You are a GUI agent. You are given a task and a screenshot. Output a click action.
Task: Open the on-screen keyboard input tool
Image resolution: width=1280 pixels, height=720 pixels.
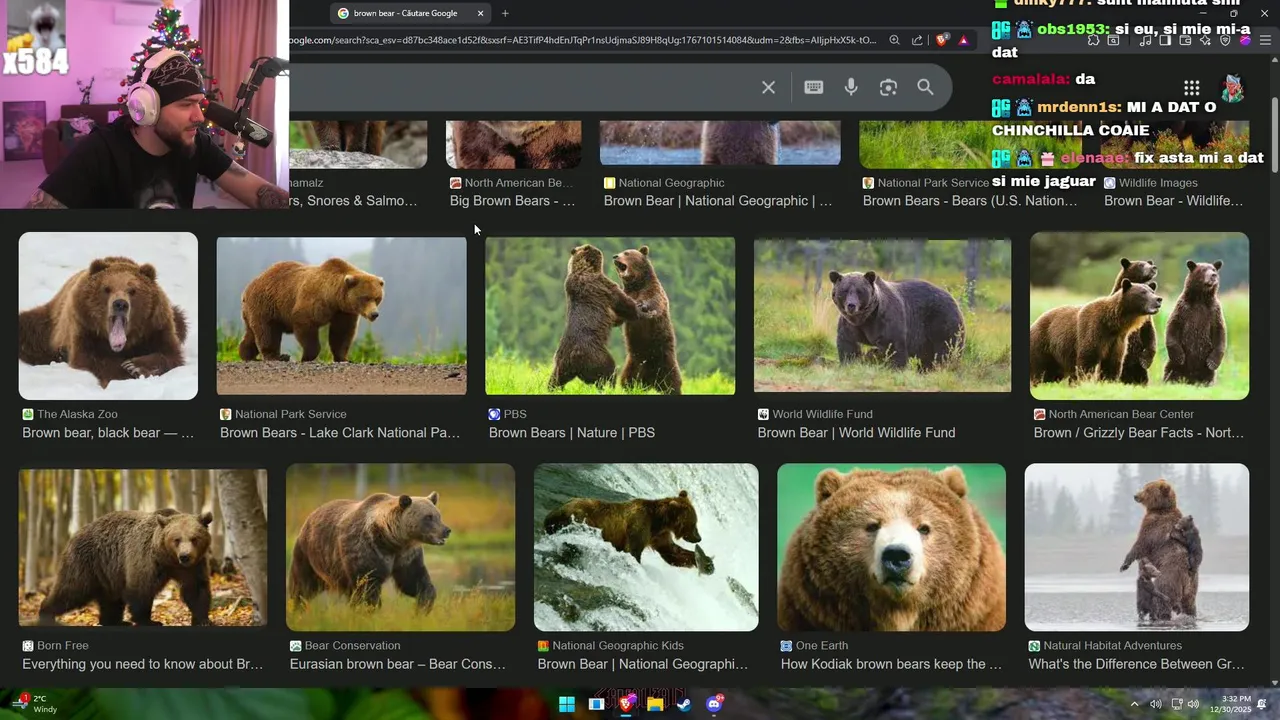(x=813, y=87)
